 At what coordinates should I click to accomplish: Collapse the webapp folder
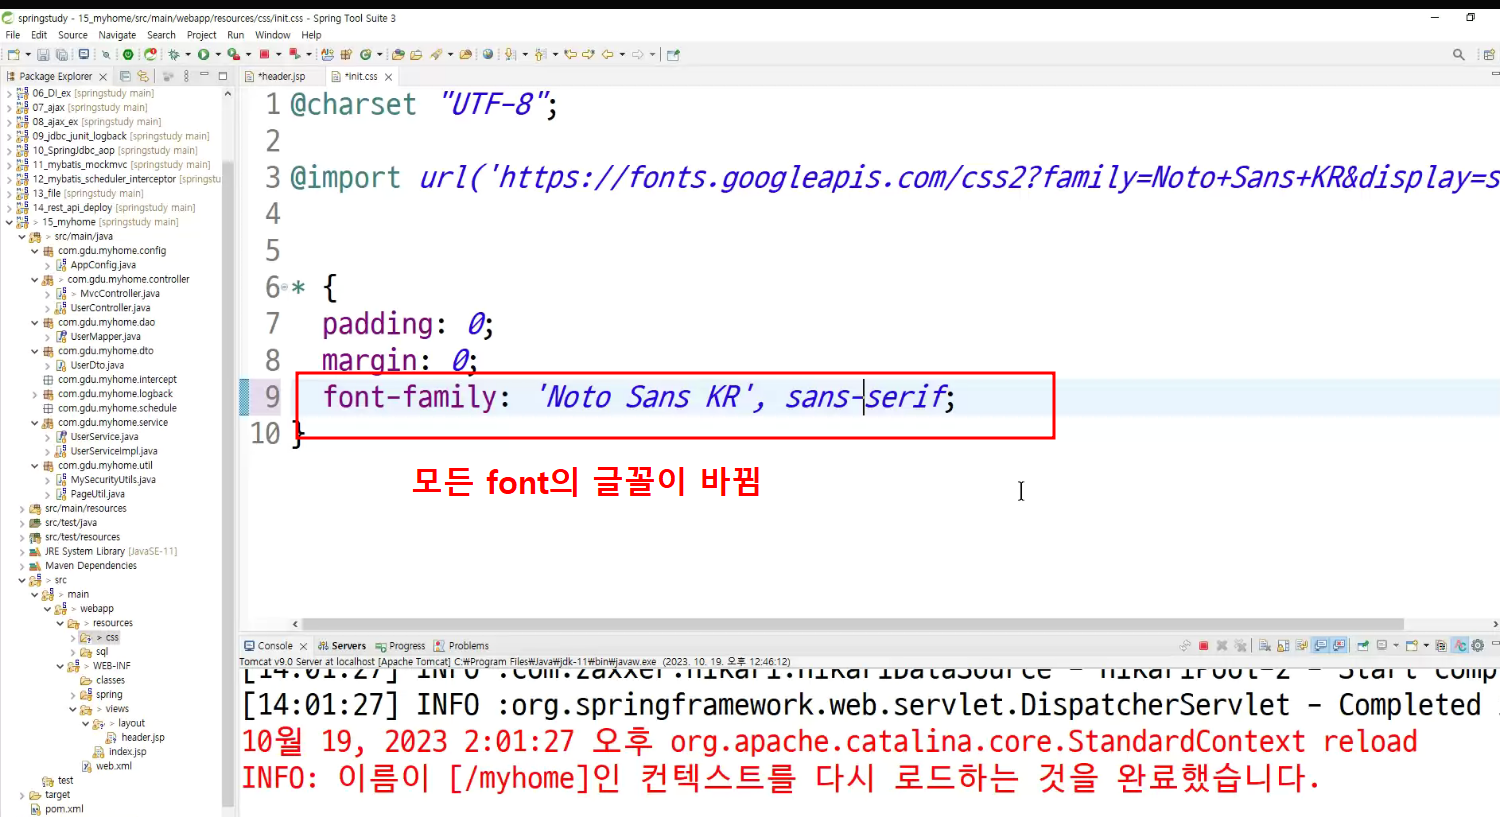[46, 608]
